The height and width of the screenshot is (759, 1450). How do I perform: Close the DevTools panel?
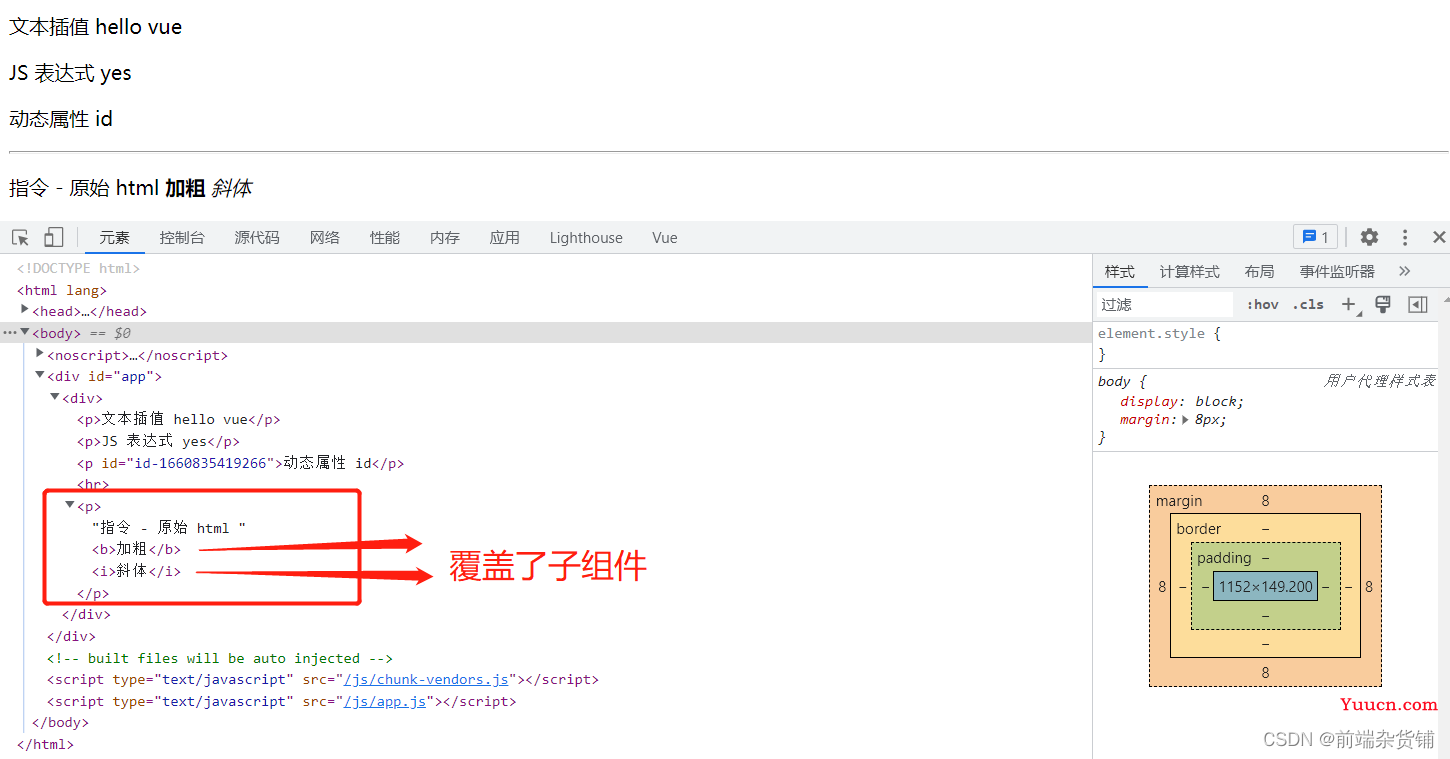tap(1439, 237)
